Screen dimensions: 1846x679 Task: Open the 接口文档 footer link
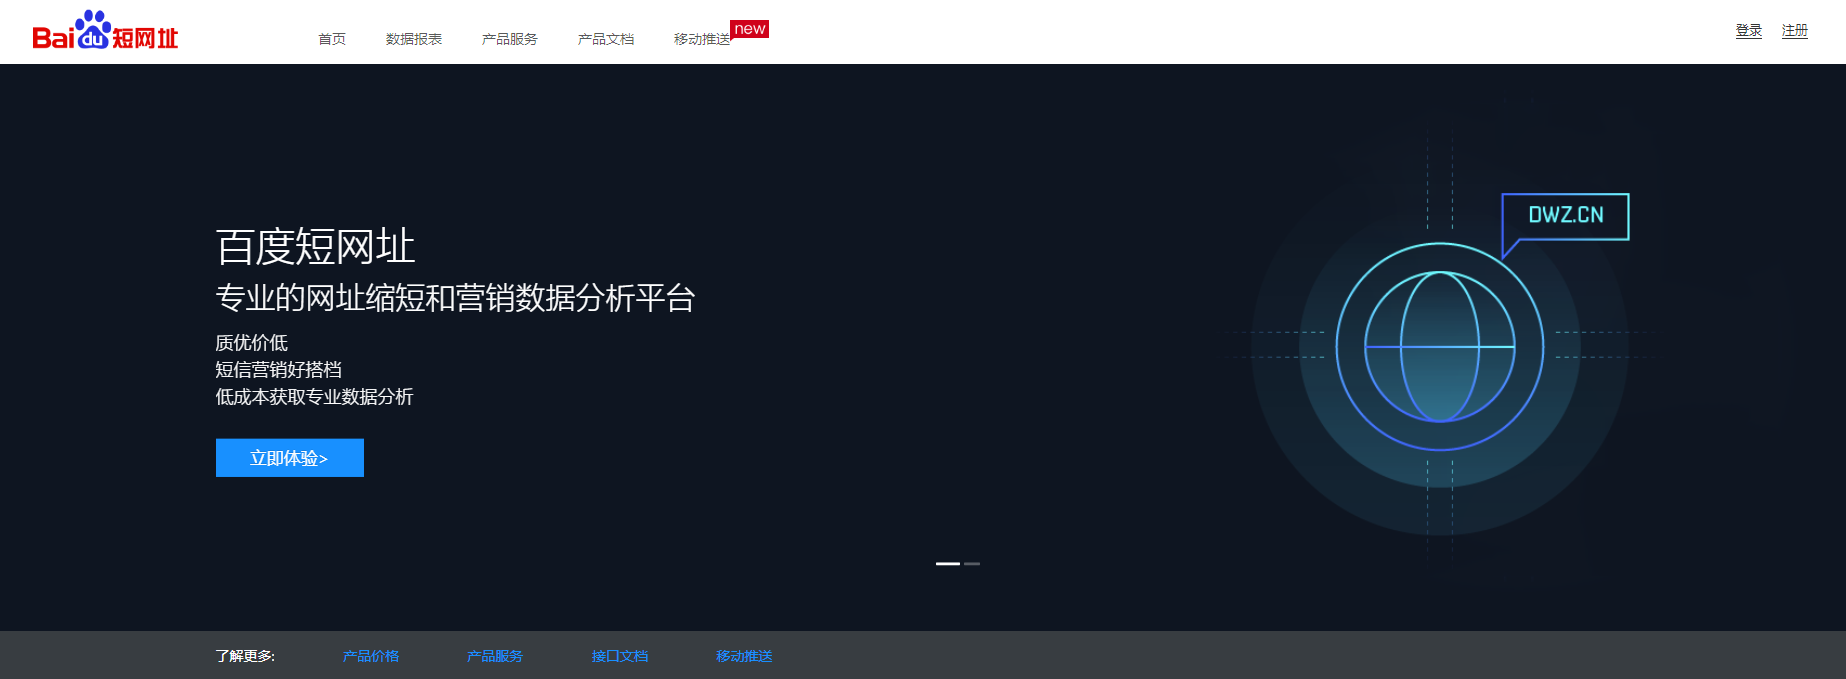pyautogui.click(x=620, y=656)
